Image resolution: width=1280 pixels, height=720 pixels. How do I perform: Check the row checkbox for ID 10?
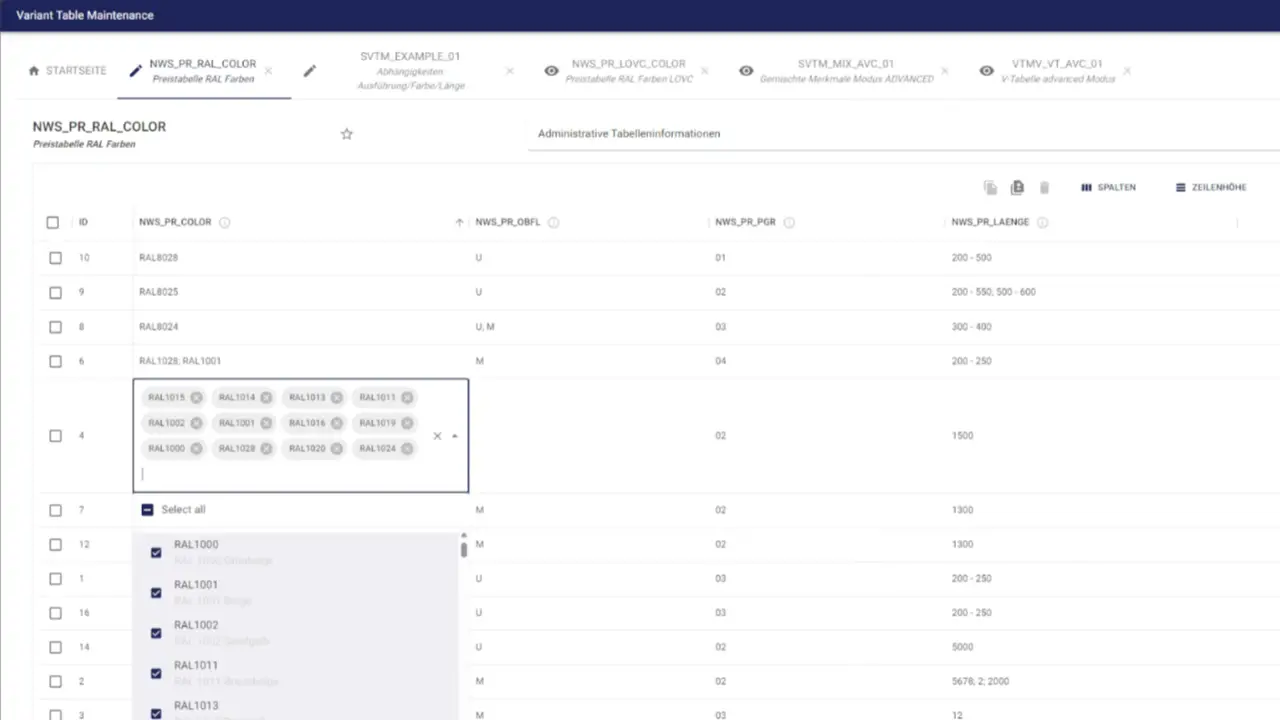[55, 257]
